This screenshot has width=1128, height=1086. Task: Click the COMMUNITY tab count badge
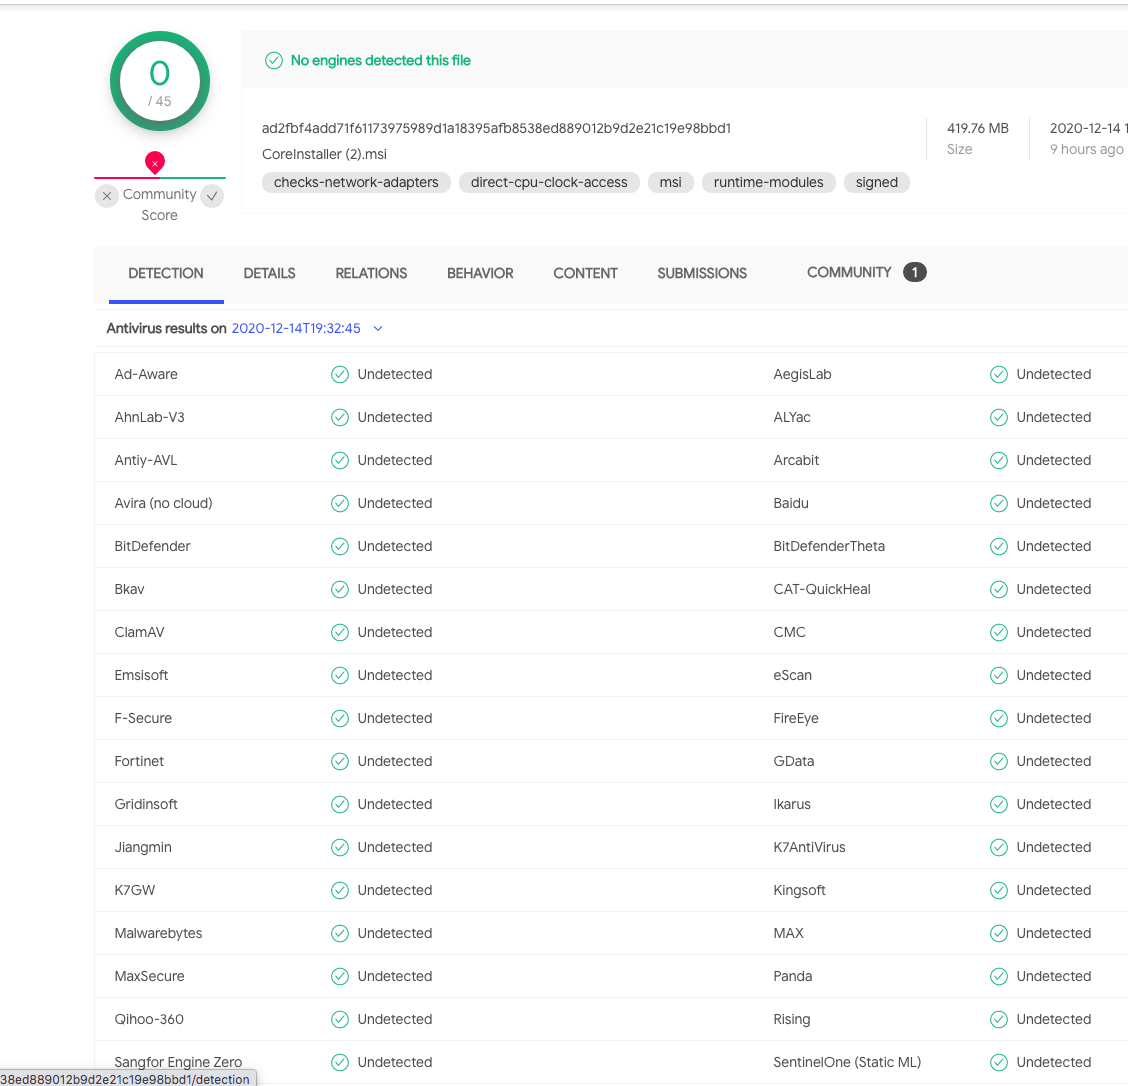(x=914, y=273)
